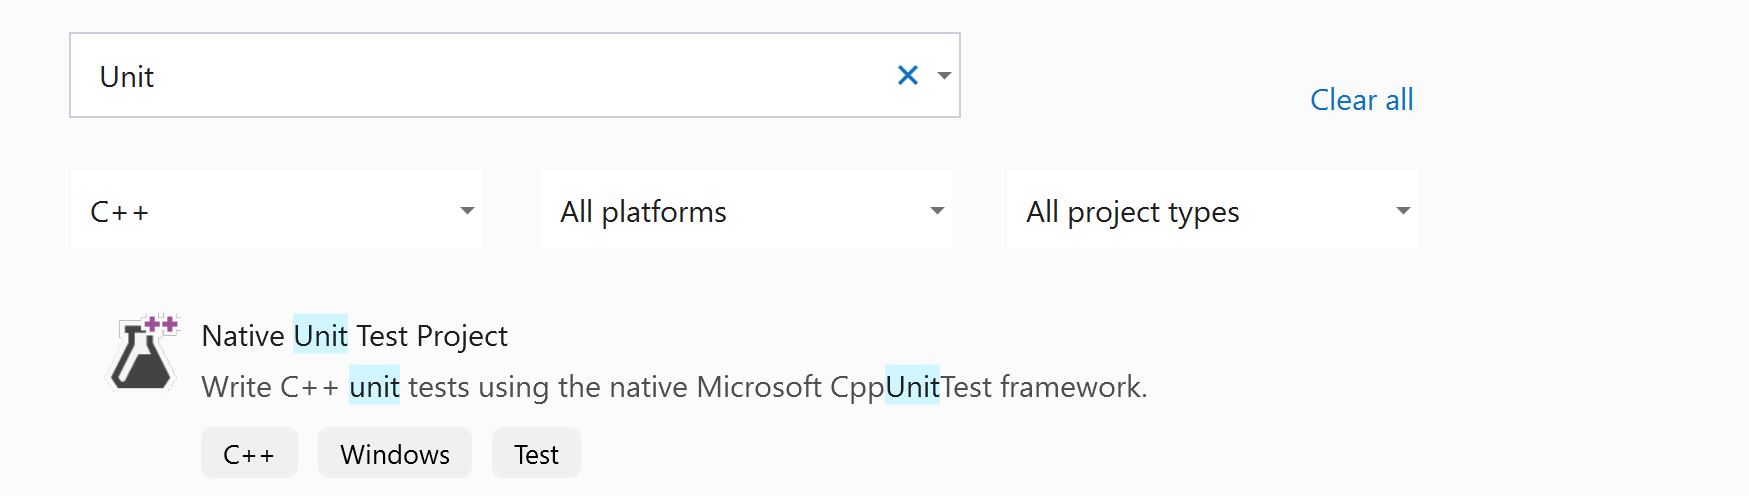Click the Windows tag under the project template
Viewport: 1749px width, 496px height.
point(395,454)
